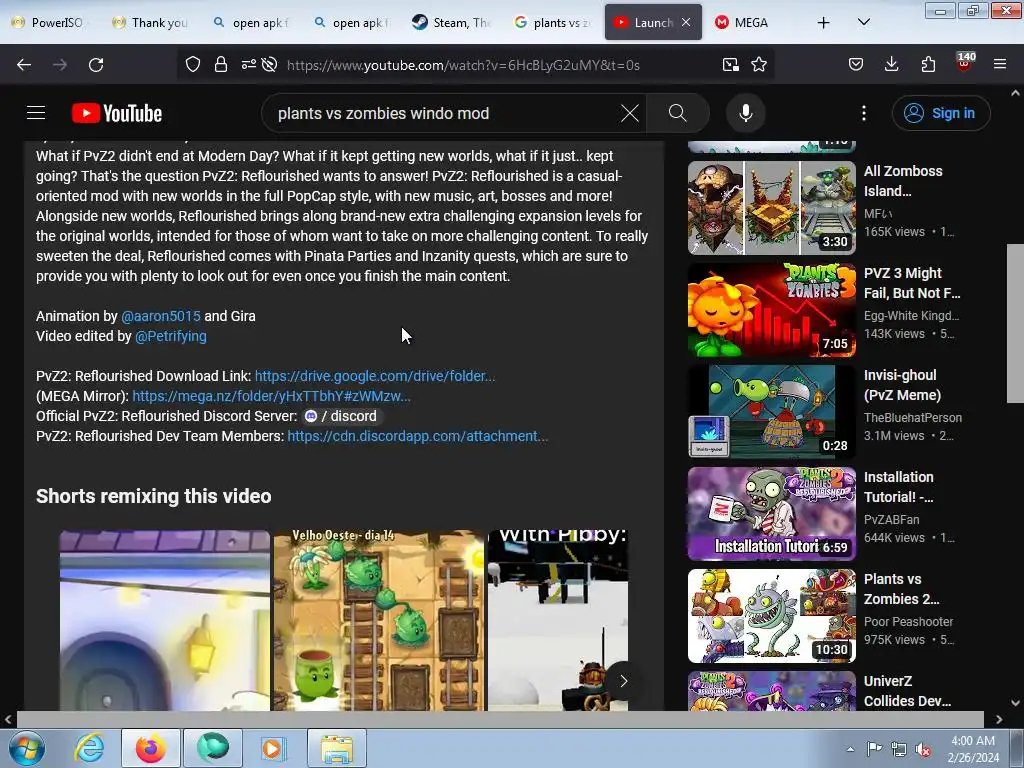The height and width of the screenshot is (768, 1024).
Task: Click the Sign in button
Action: pyautogui.click(x=941, y=113)
